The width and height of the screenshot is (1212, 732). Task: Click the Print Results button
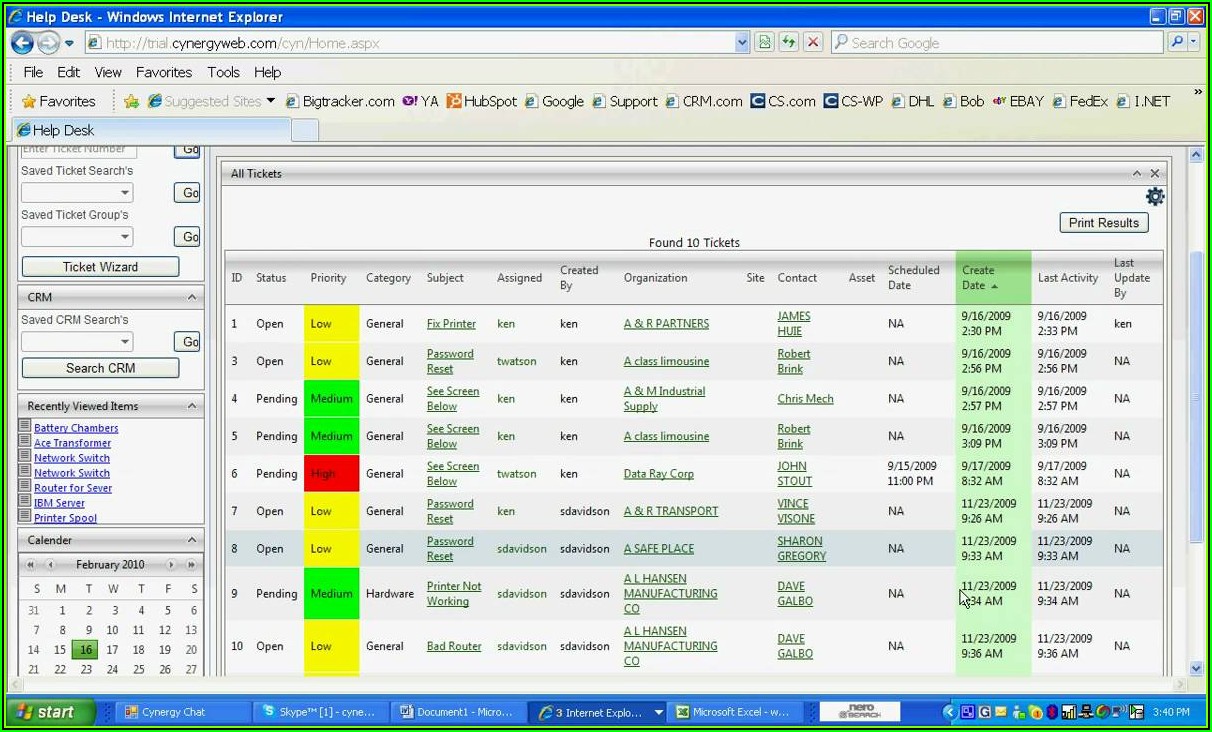pos(1103,223)
